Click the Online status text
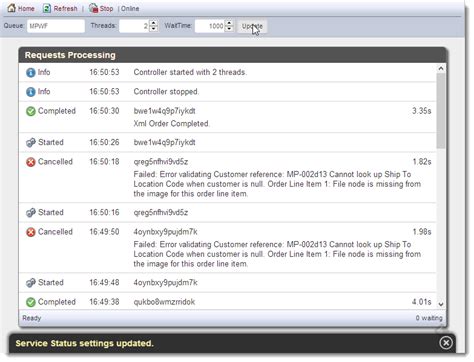The height and width of the screenshot is (362, 474). tap(130, 9)
